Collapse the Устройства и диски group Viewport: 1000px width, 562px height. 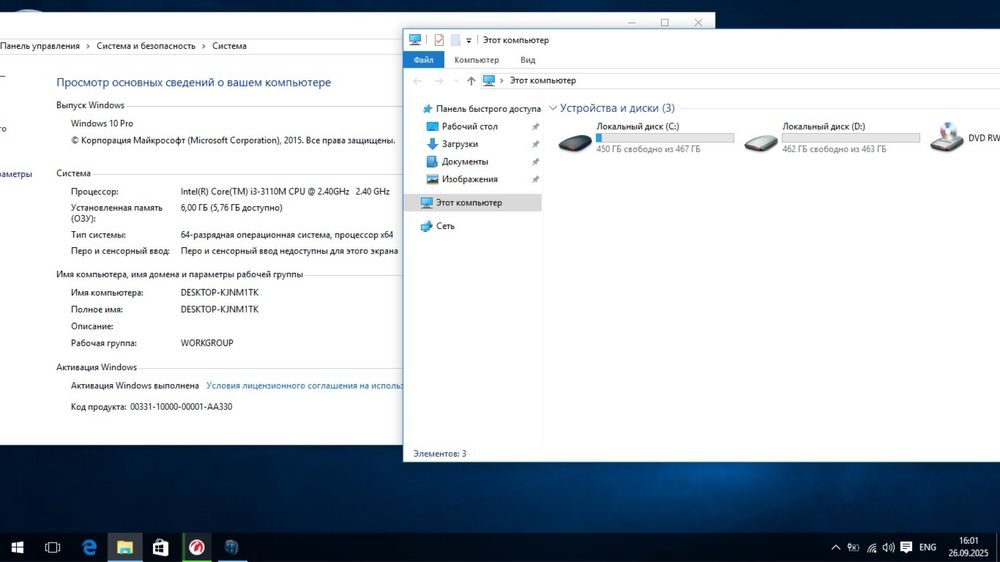click(x=553, y=108)
